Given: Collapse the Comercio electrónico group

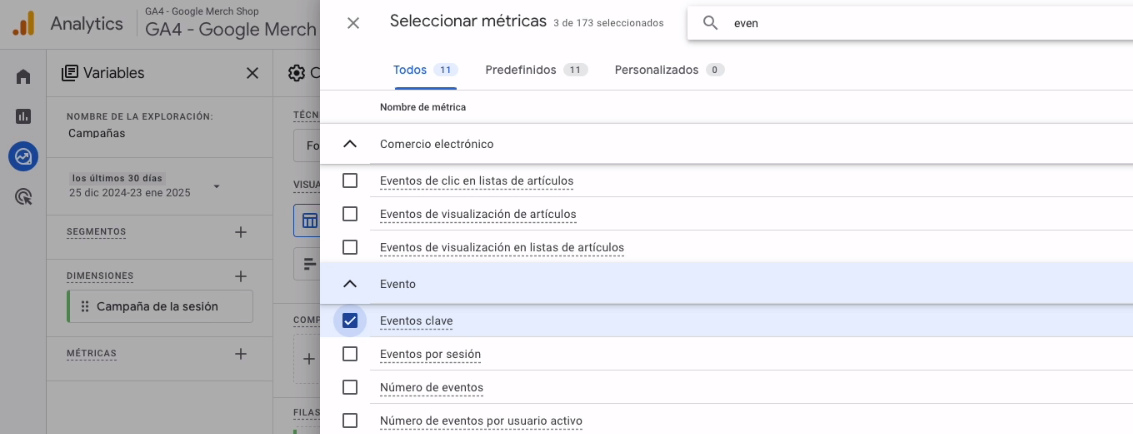Looking at the screenshot, I should click(350, 144).
